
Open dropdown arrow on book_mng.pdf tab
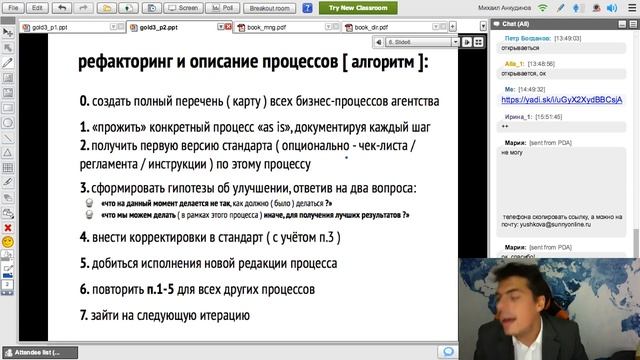[x=328, y=27]
